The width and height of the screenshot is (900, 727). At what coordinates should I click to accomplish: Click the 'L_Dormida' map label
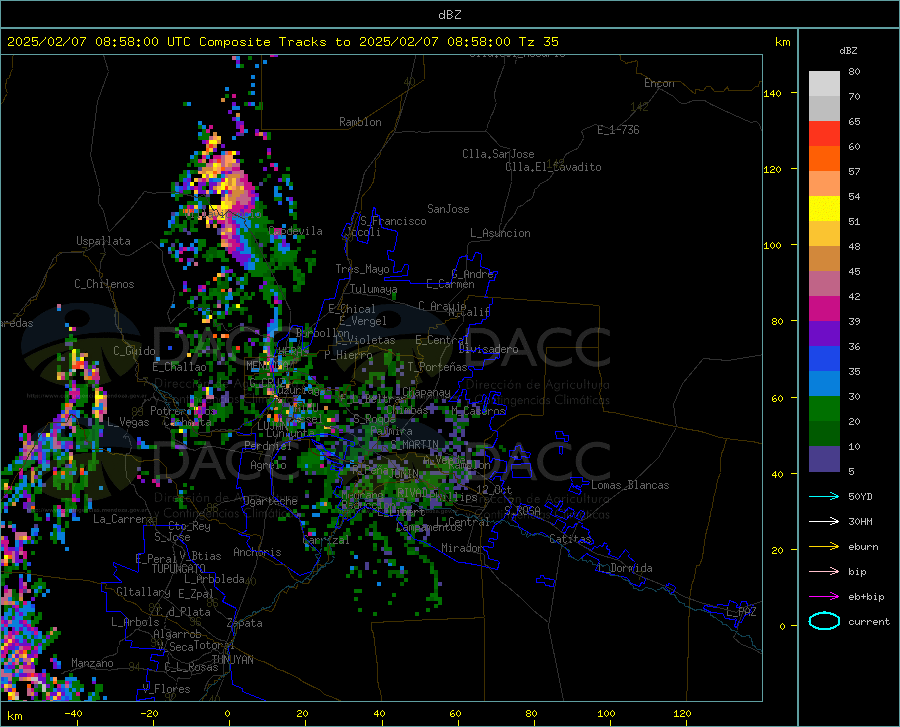[624, 568]
